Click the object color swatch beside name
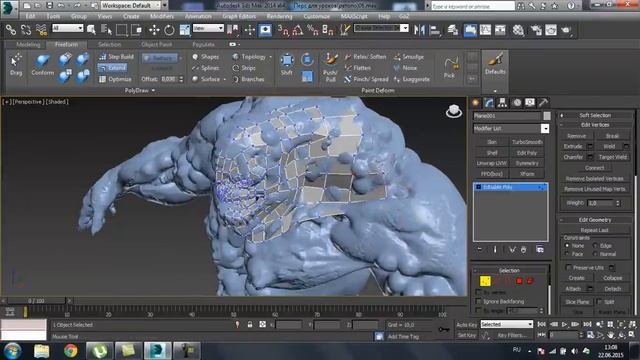The width and height of the screenshot is (640, 360). (x=547, y=116)
